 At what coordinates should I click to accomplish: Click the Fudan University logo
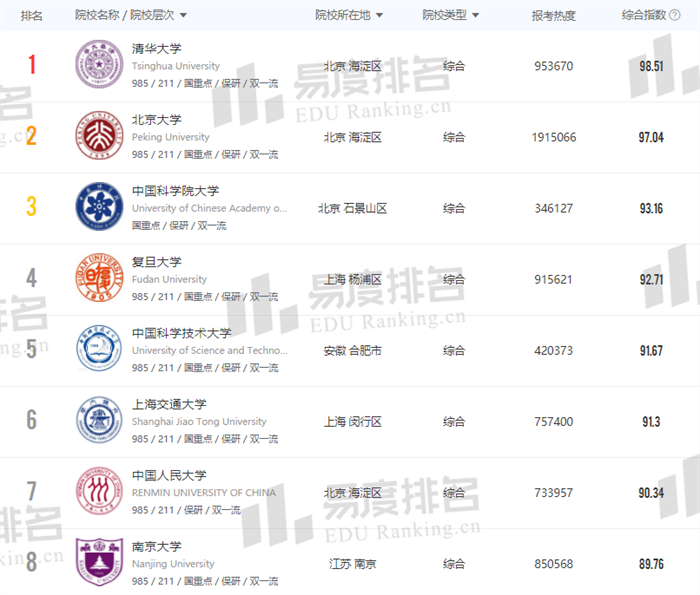coord(99,278)
